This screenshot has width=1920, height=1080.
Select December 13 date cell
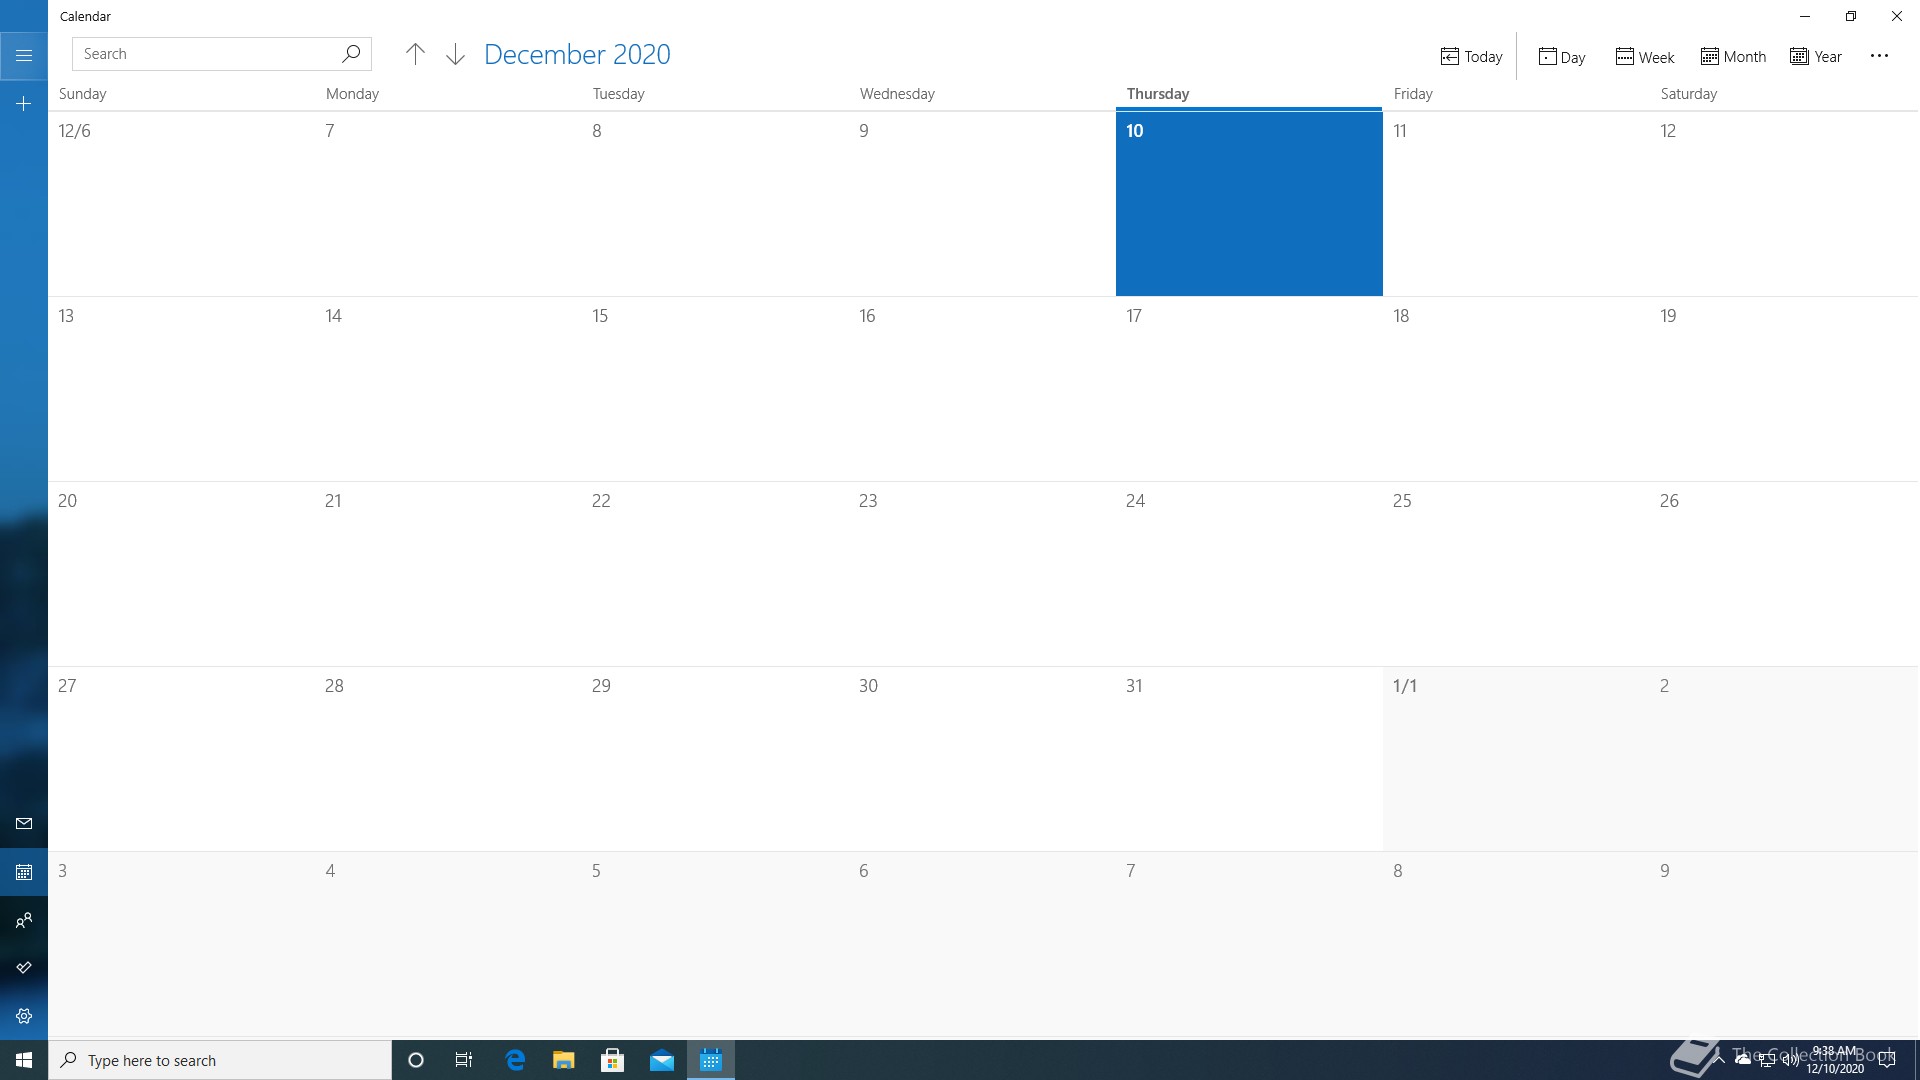[181, 389]
